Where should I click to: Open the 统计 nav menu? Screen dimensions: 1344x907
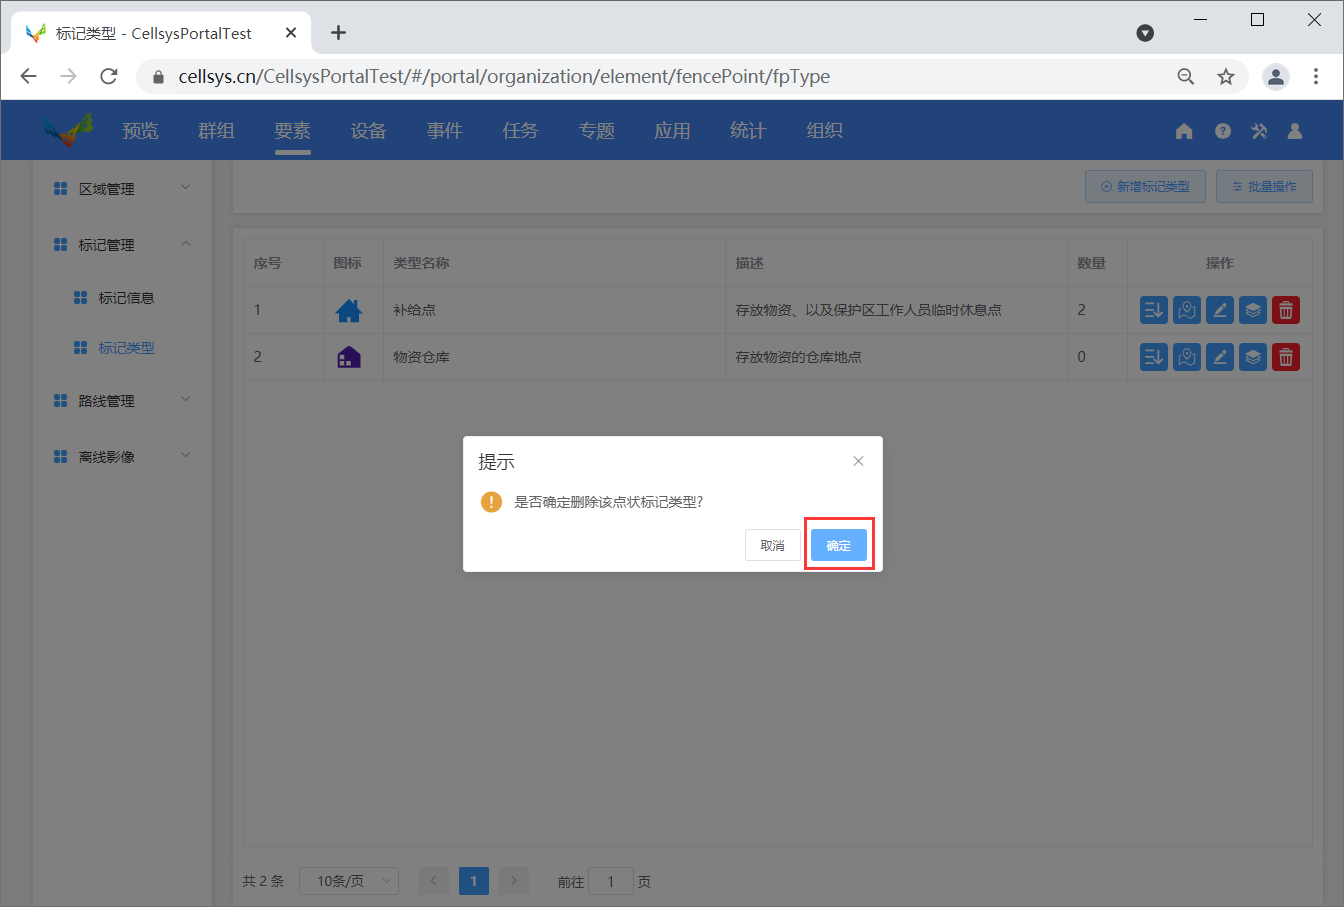pyautogui.click(x=749, y=131)
